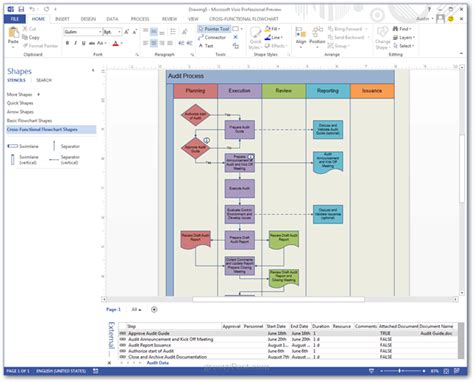Cut the selected shape
This screenshot has height=382, width=474.
(29, 29)
